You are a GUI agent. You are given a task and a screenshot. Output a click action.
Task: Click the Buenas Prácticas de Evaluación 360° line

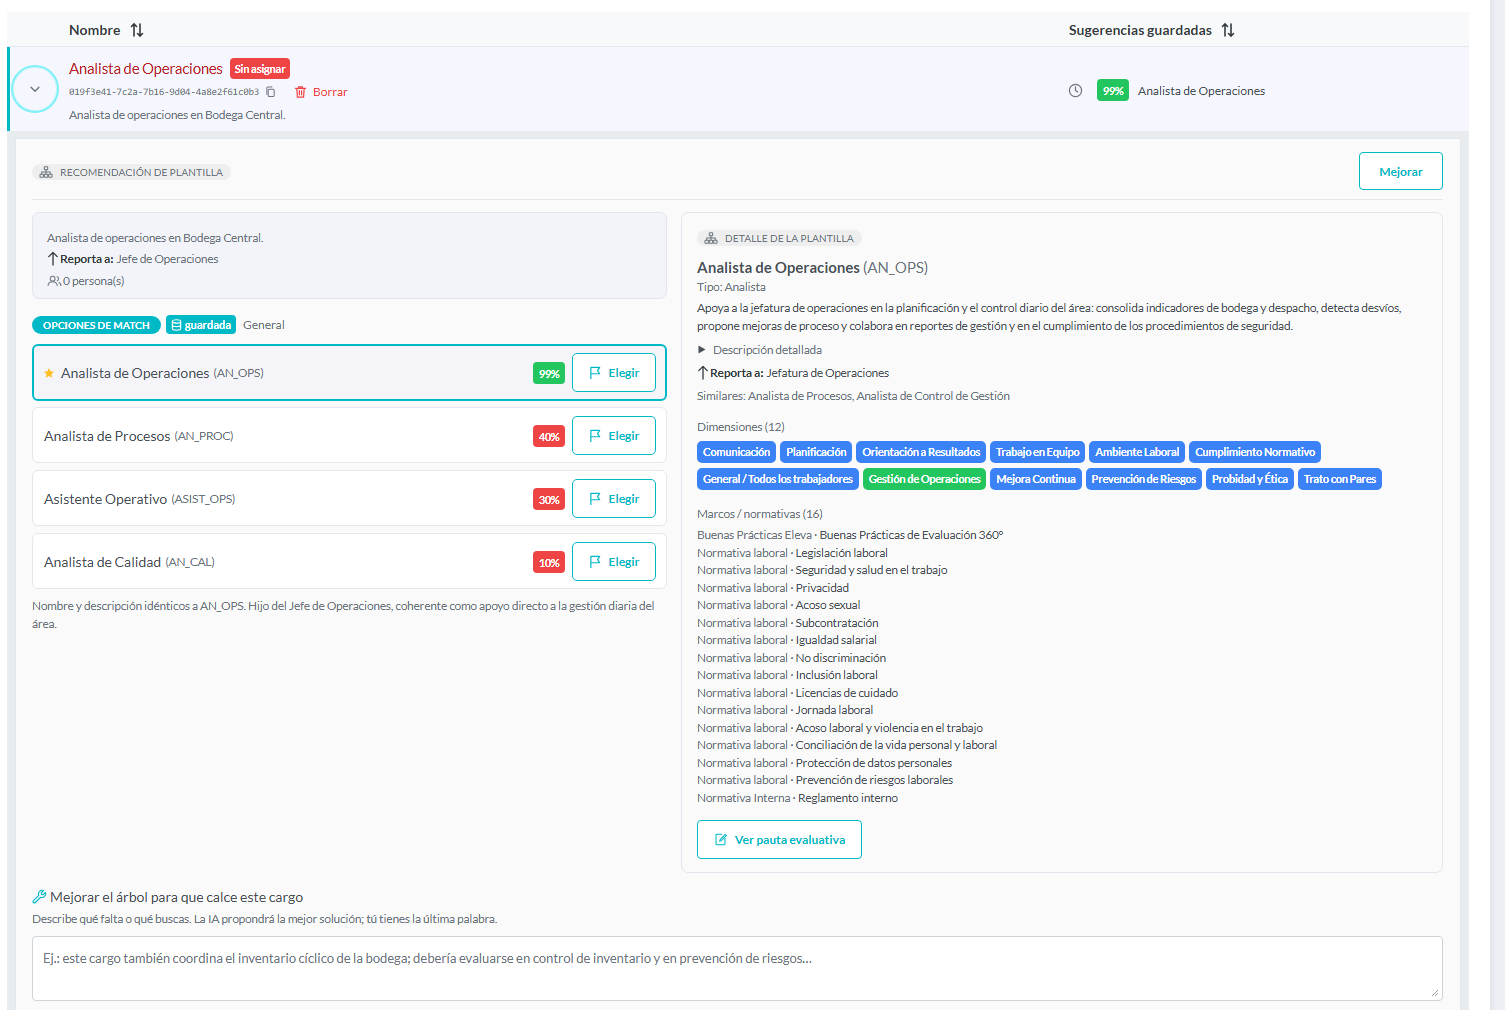tap(850, 535)
